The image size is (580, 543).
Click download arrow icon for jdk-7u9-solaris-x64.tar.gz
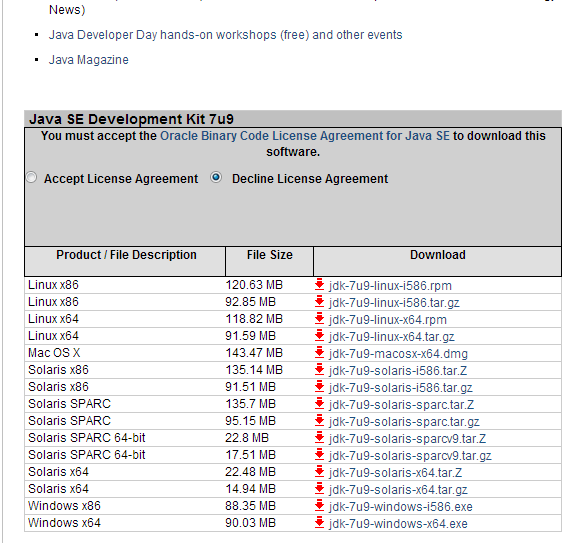[319, 489]
